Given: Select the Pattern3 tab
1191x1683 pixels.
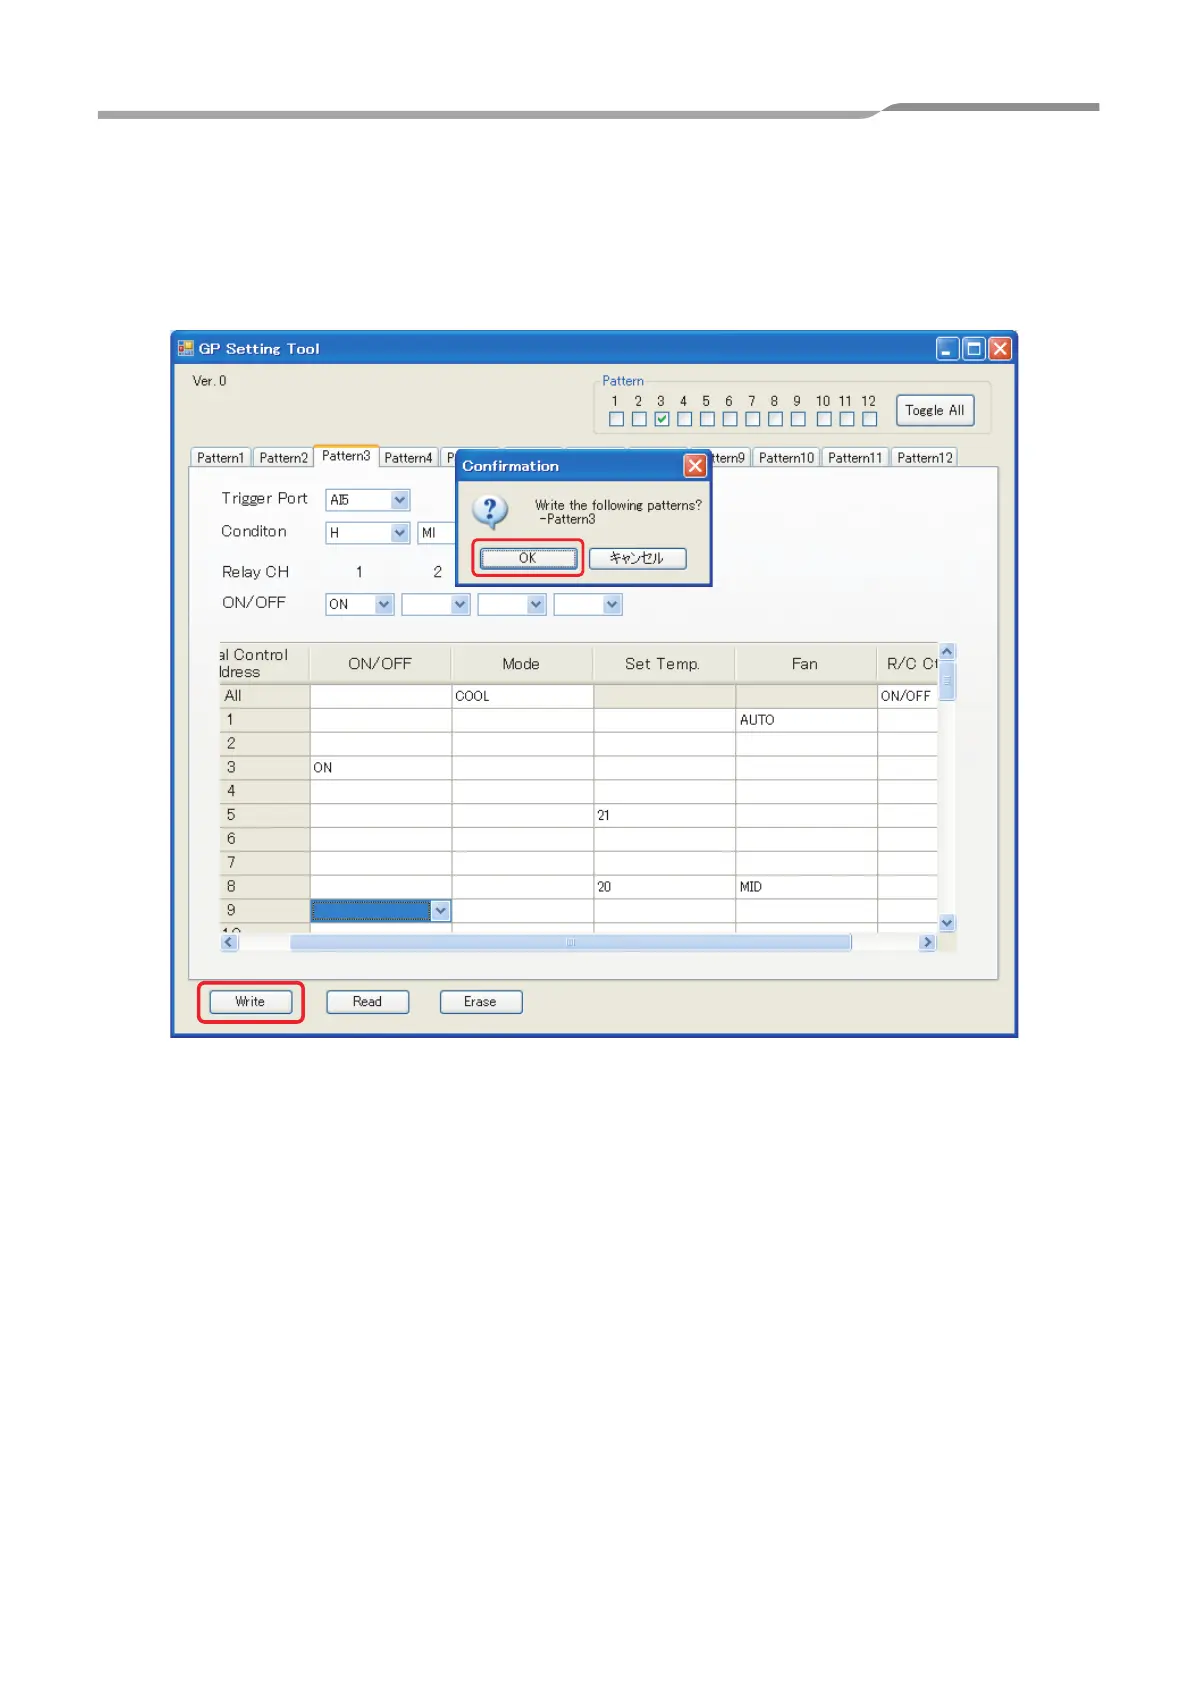Looking at the screenshot, I should pyautogui.click(x=346, y=456).
